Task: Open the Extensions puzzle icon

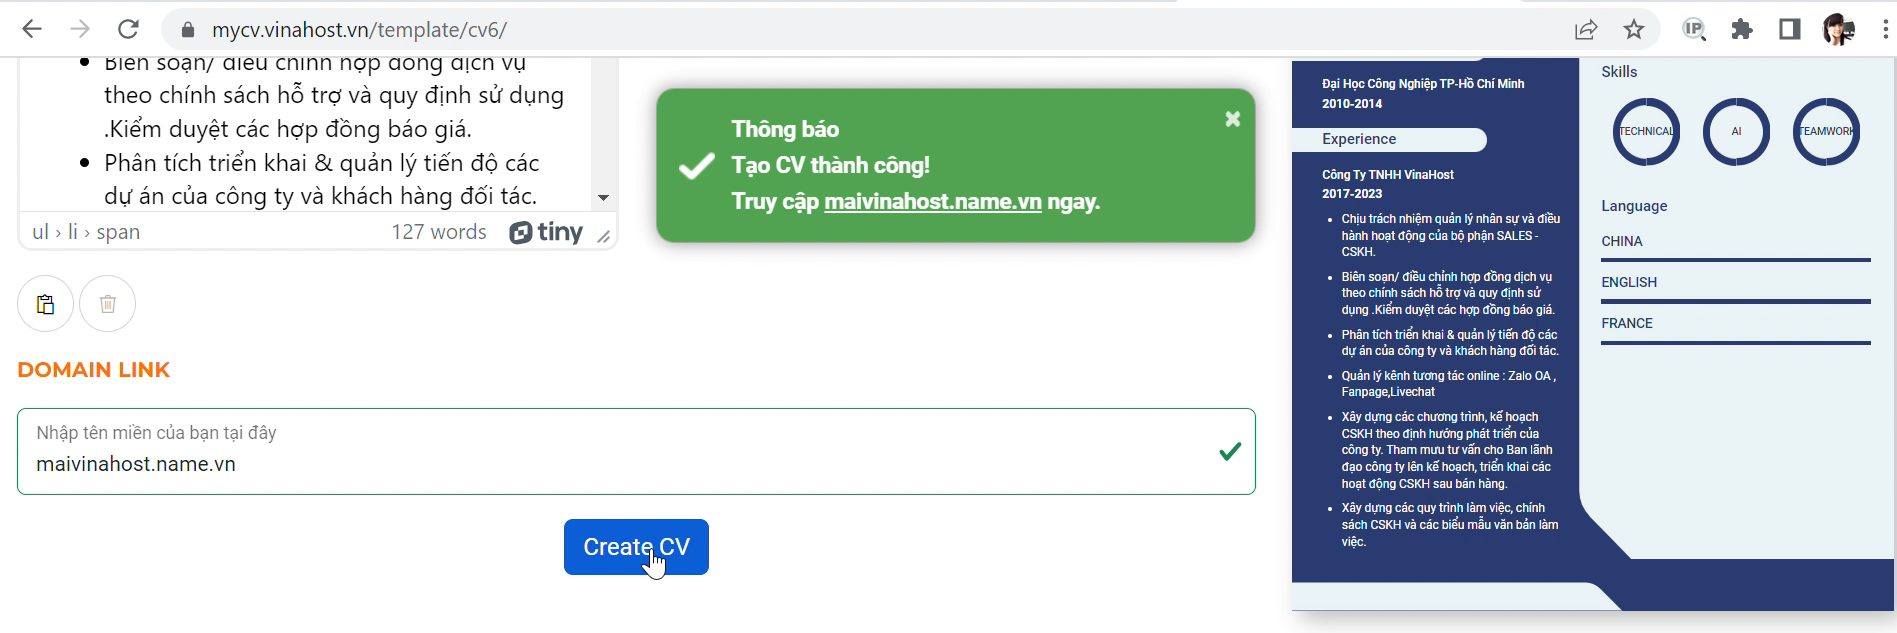Action: pyautogui.click(x=1742, y=29)
